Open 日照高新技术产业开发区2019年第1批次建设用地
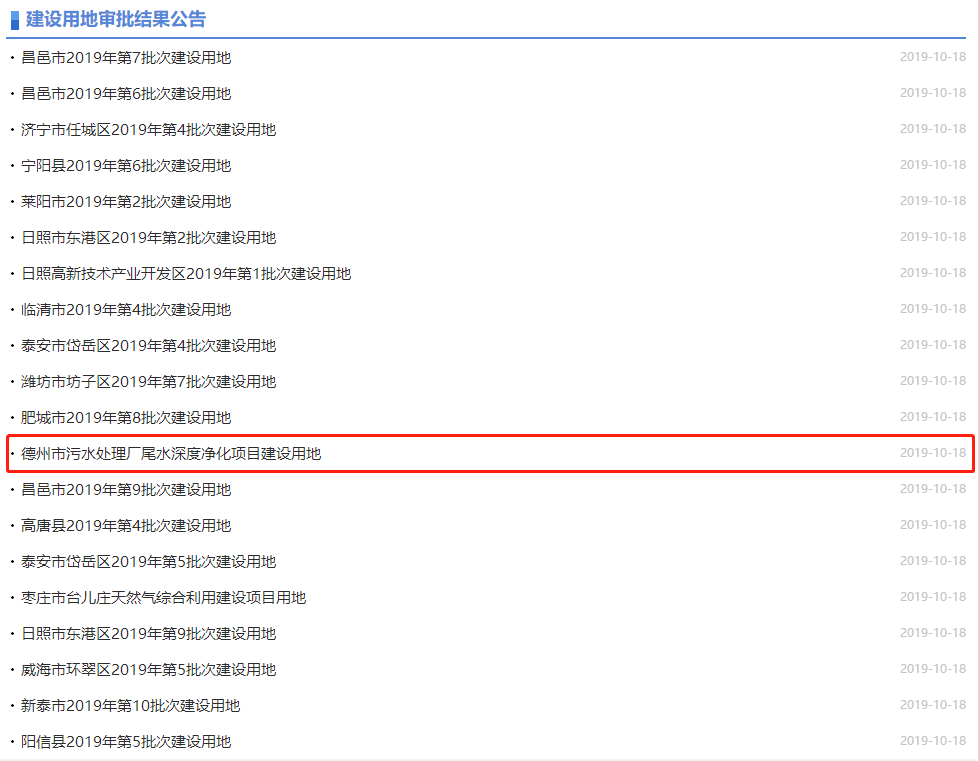 click(186, 273)
